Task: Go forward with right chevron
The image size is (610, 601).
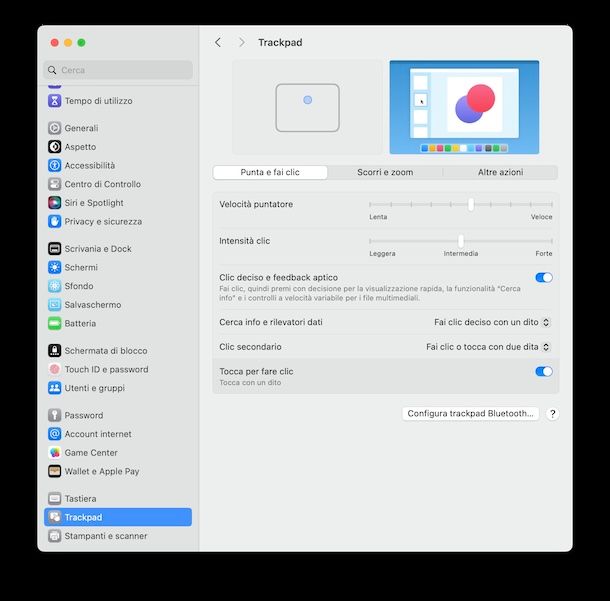Action: (x=242, y=42)
